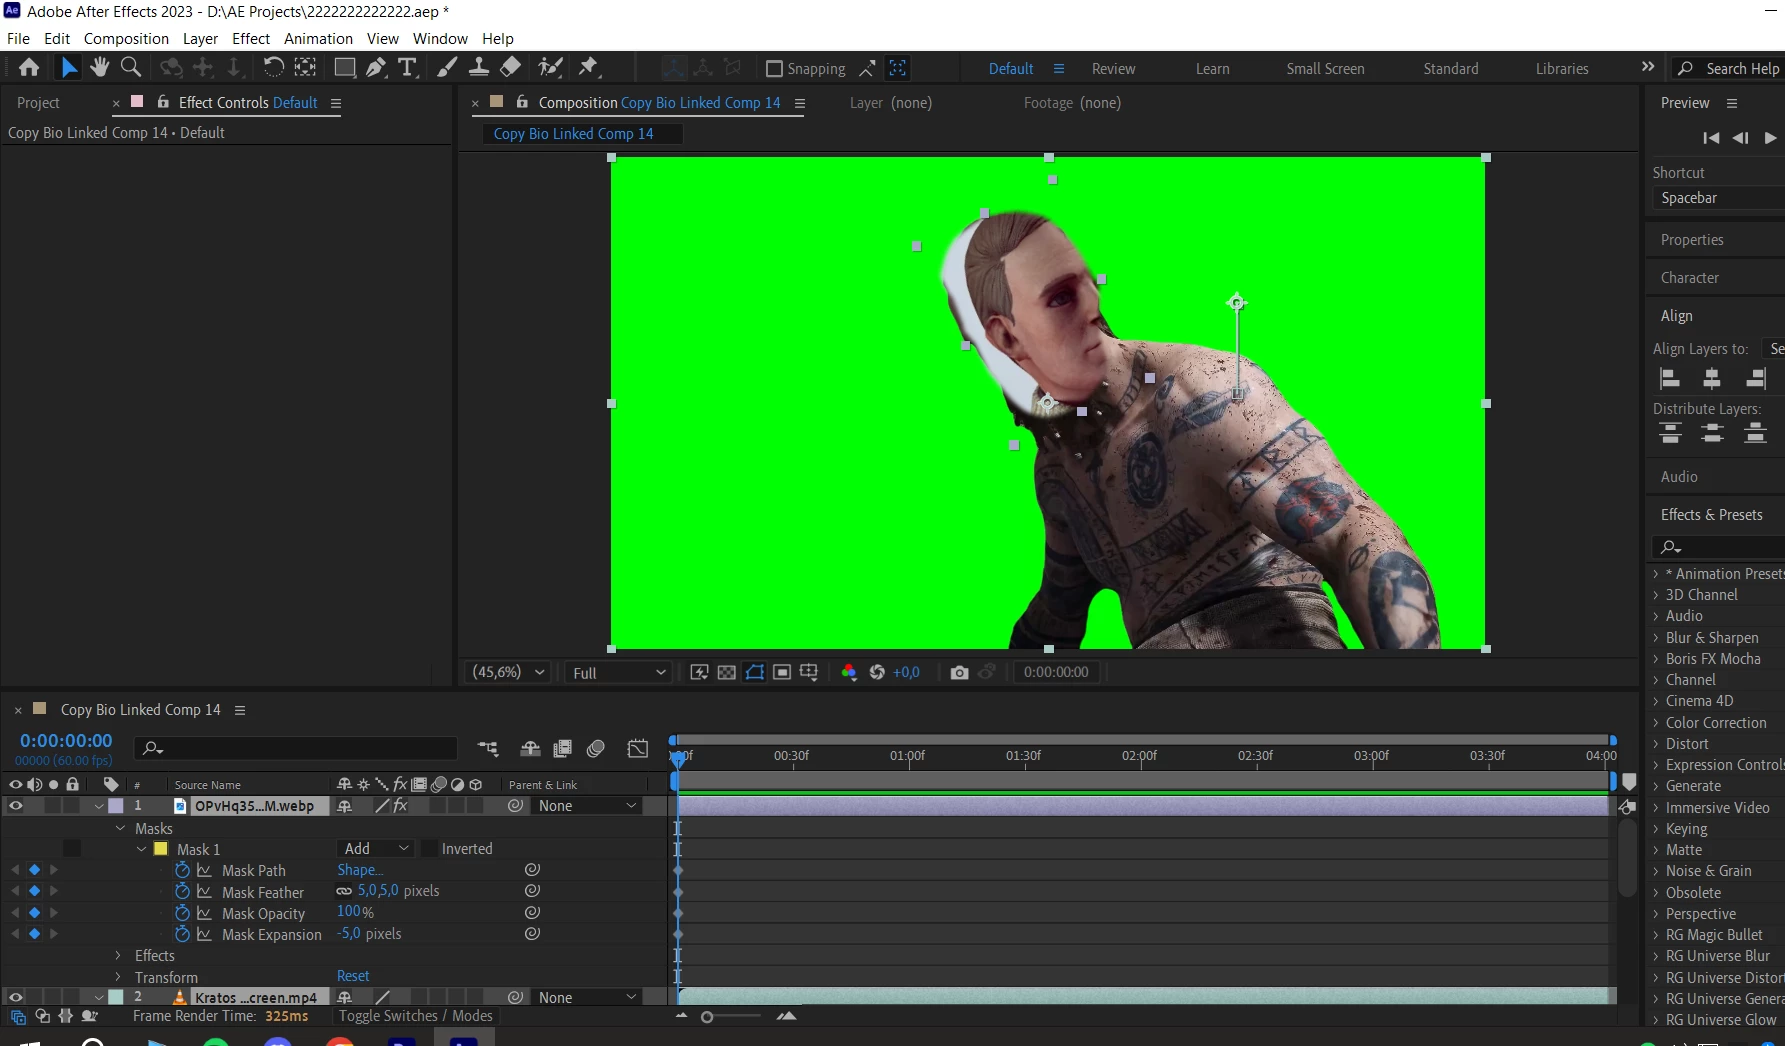Switch to the Learn workspace
This screenshot has height=1046, width=1785.
coord(1212,68)
